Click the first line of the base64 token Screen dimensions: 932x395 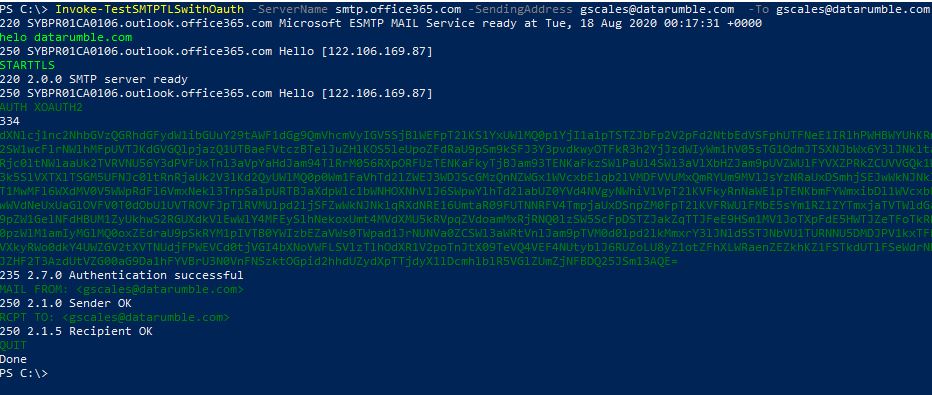point(466,135)
